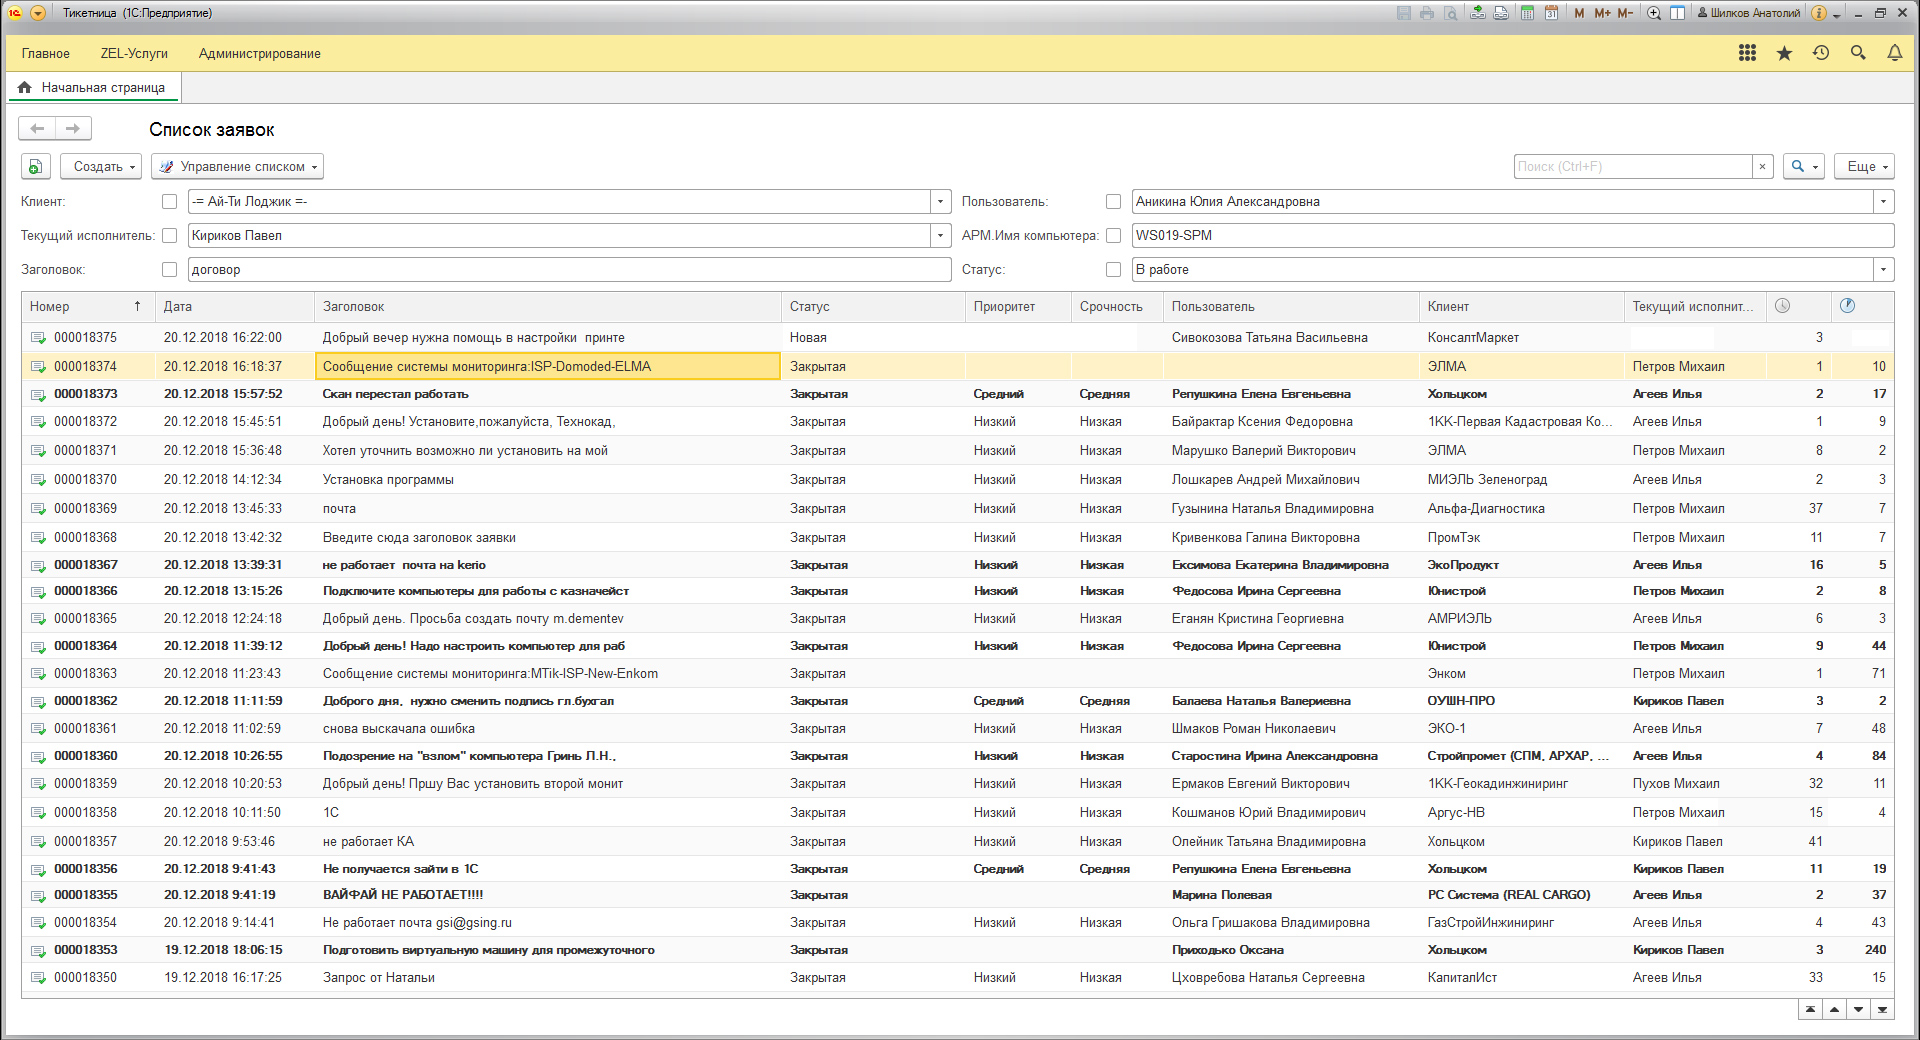Select row 000018373 Скан перестал работать
The image size is (1920, 1040).
(x=958, y=394)
